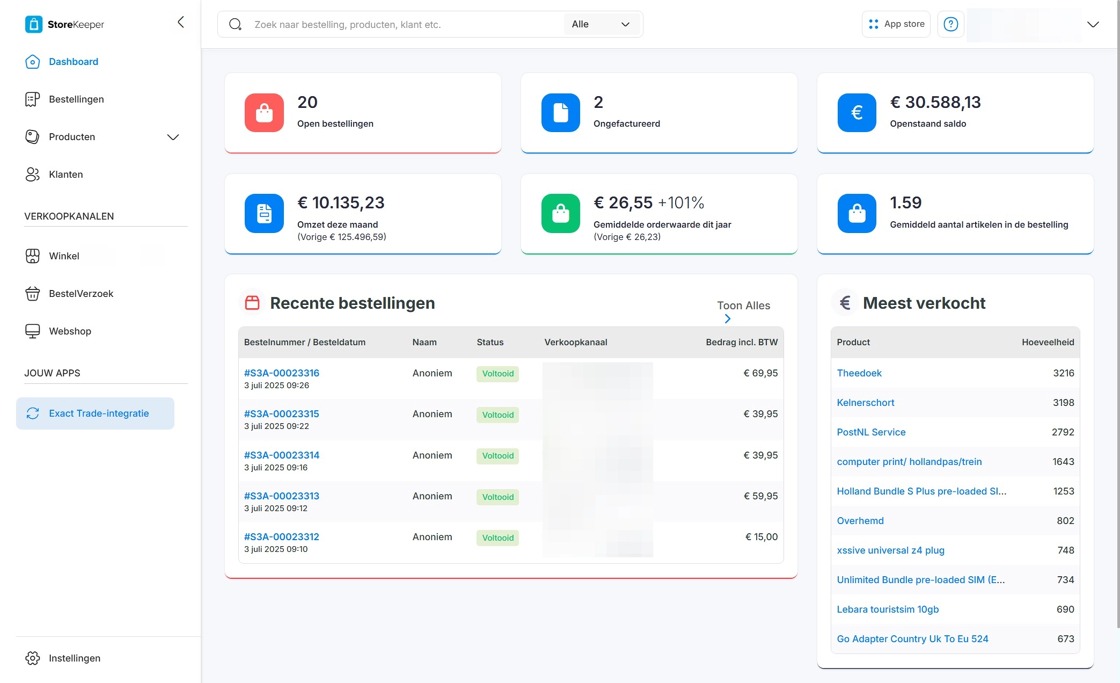Click the Voltooid status of order #S3A-00023312

tap(498, 538)
